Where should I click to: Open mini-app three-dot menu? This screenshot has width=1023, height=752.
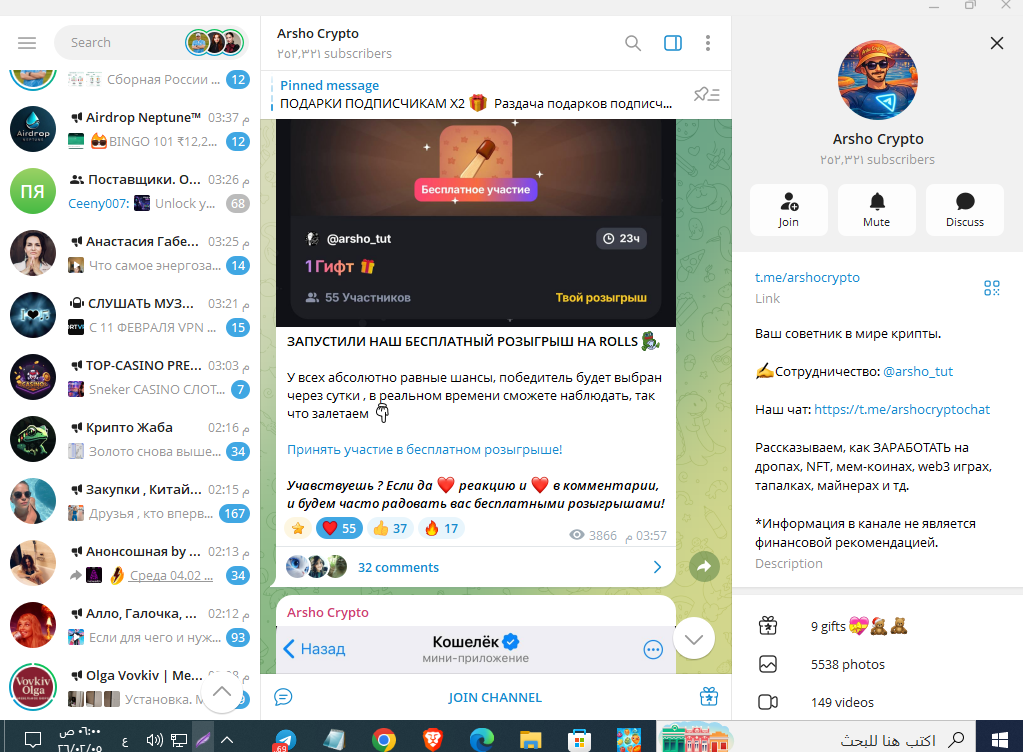652,650
